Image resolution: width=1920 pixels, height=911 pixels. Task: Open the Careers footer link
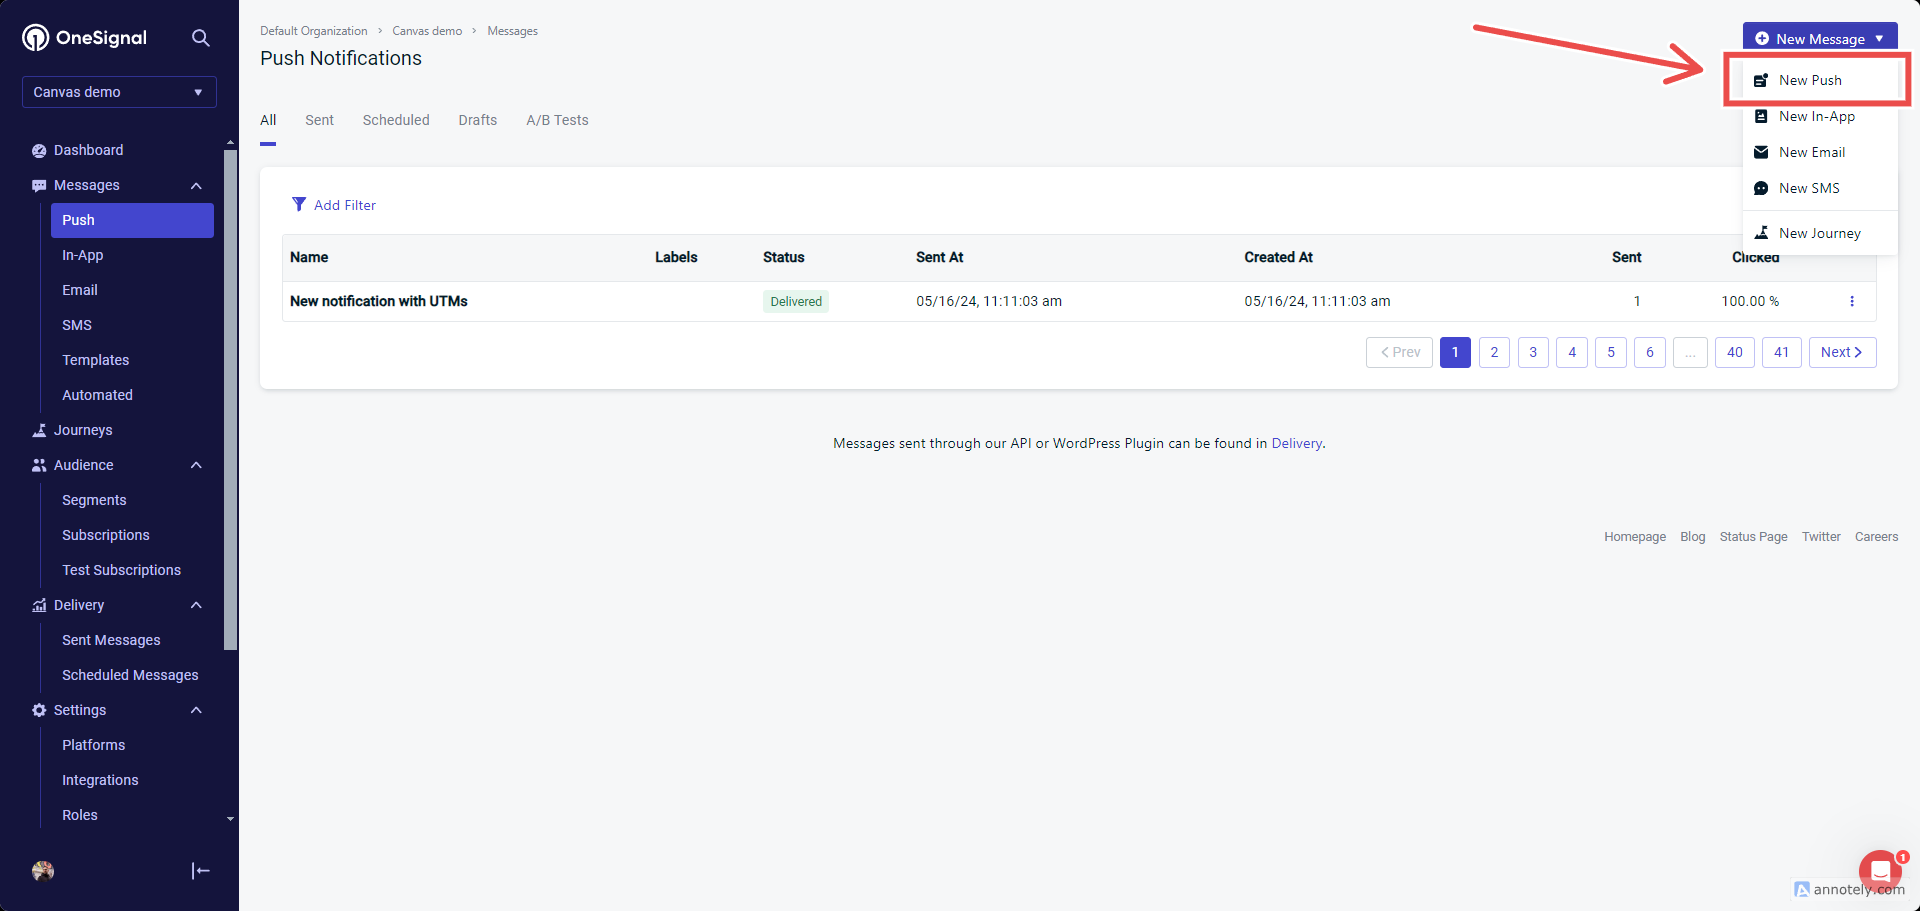coord(1876,537)
